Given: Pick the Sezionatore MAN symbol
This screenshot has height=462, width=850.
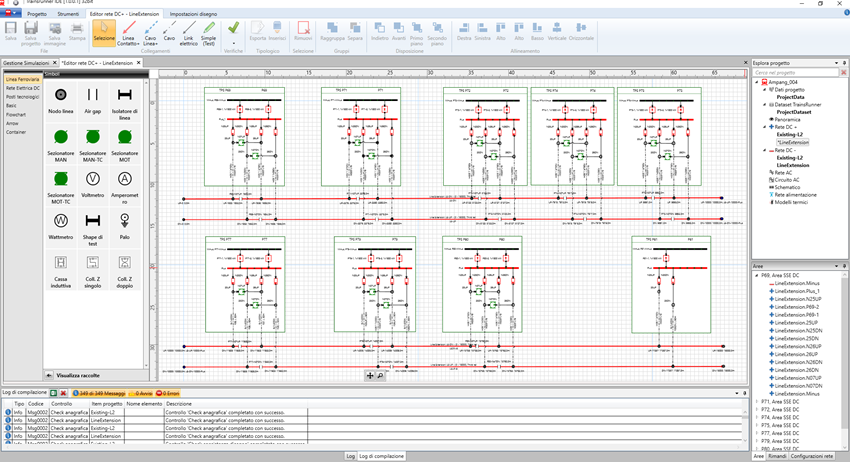Looking at the screenshot, I should tap(61, 145).
